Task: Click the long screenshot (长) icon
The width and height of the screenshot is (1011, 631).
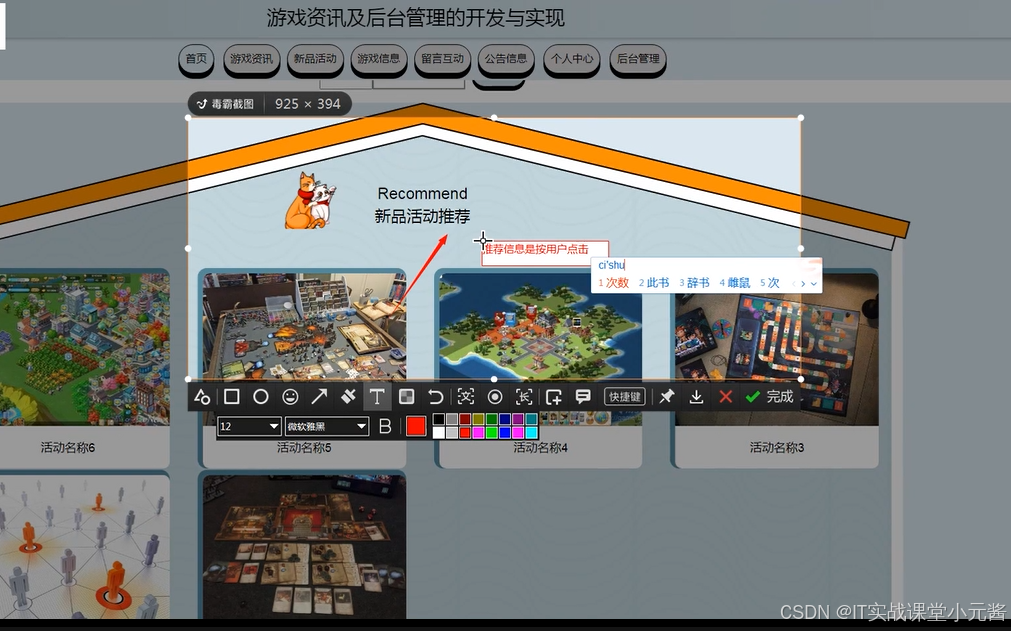Action: [x=524, y=397]
